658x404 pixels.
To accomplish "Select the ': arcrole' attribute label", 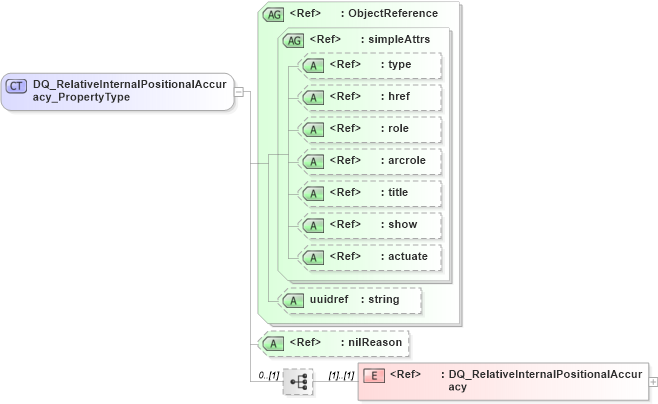I will pyautogui.click(x=403, y=160).
